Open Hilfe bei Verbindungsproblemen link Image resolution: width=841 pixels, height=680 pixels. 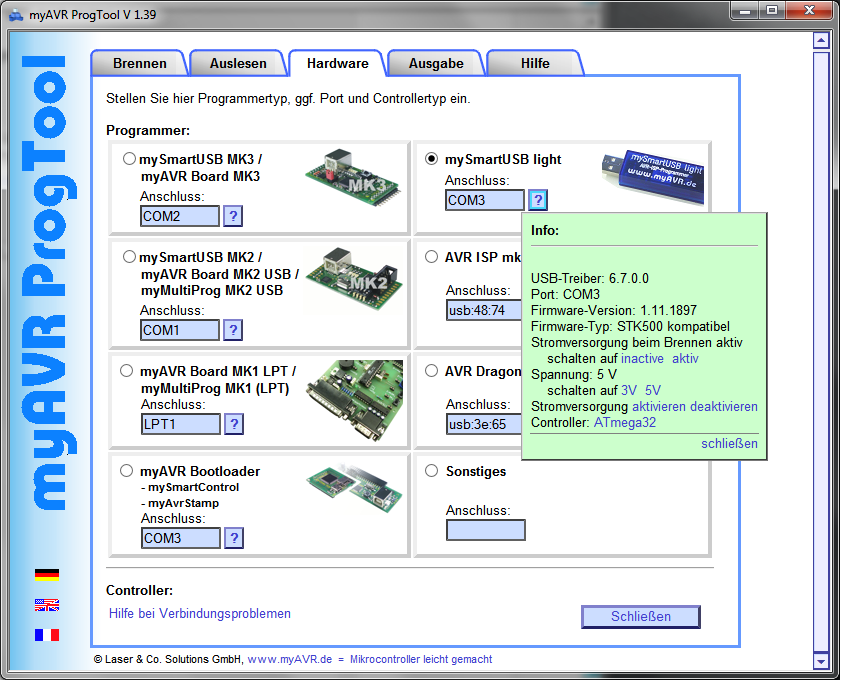tap(200, 614)
